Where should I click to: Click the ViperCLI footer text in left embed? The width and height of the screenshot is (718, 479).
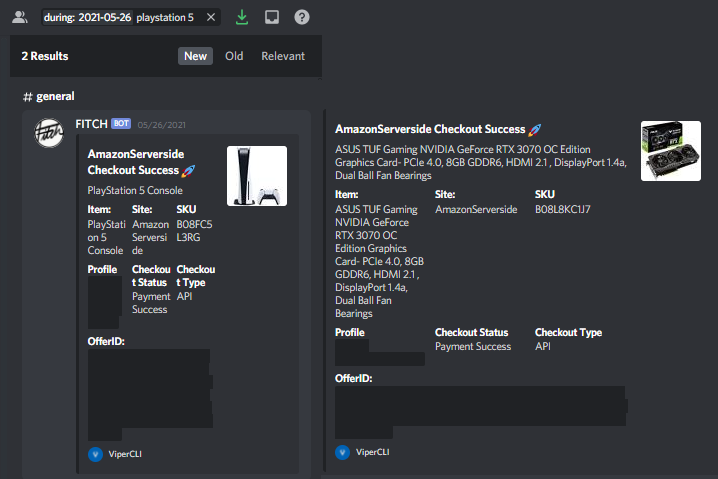[x=125, y=454]
